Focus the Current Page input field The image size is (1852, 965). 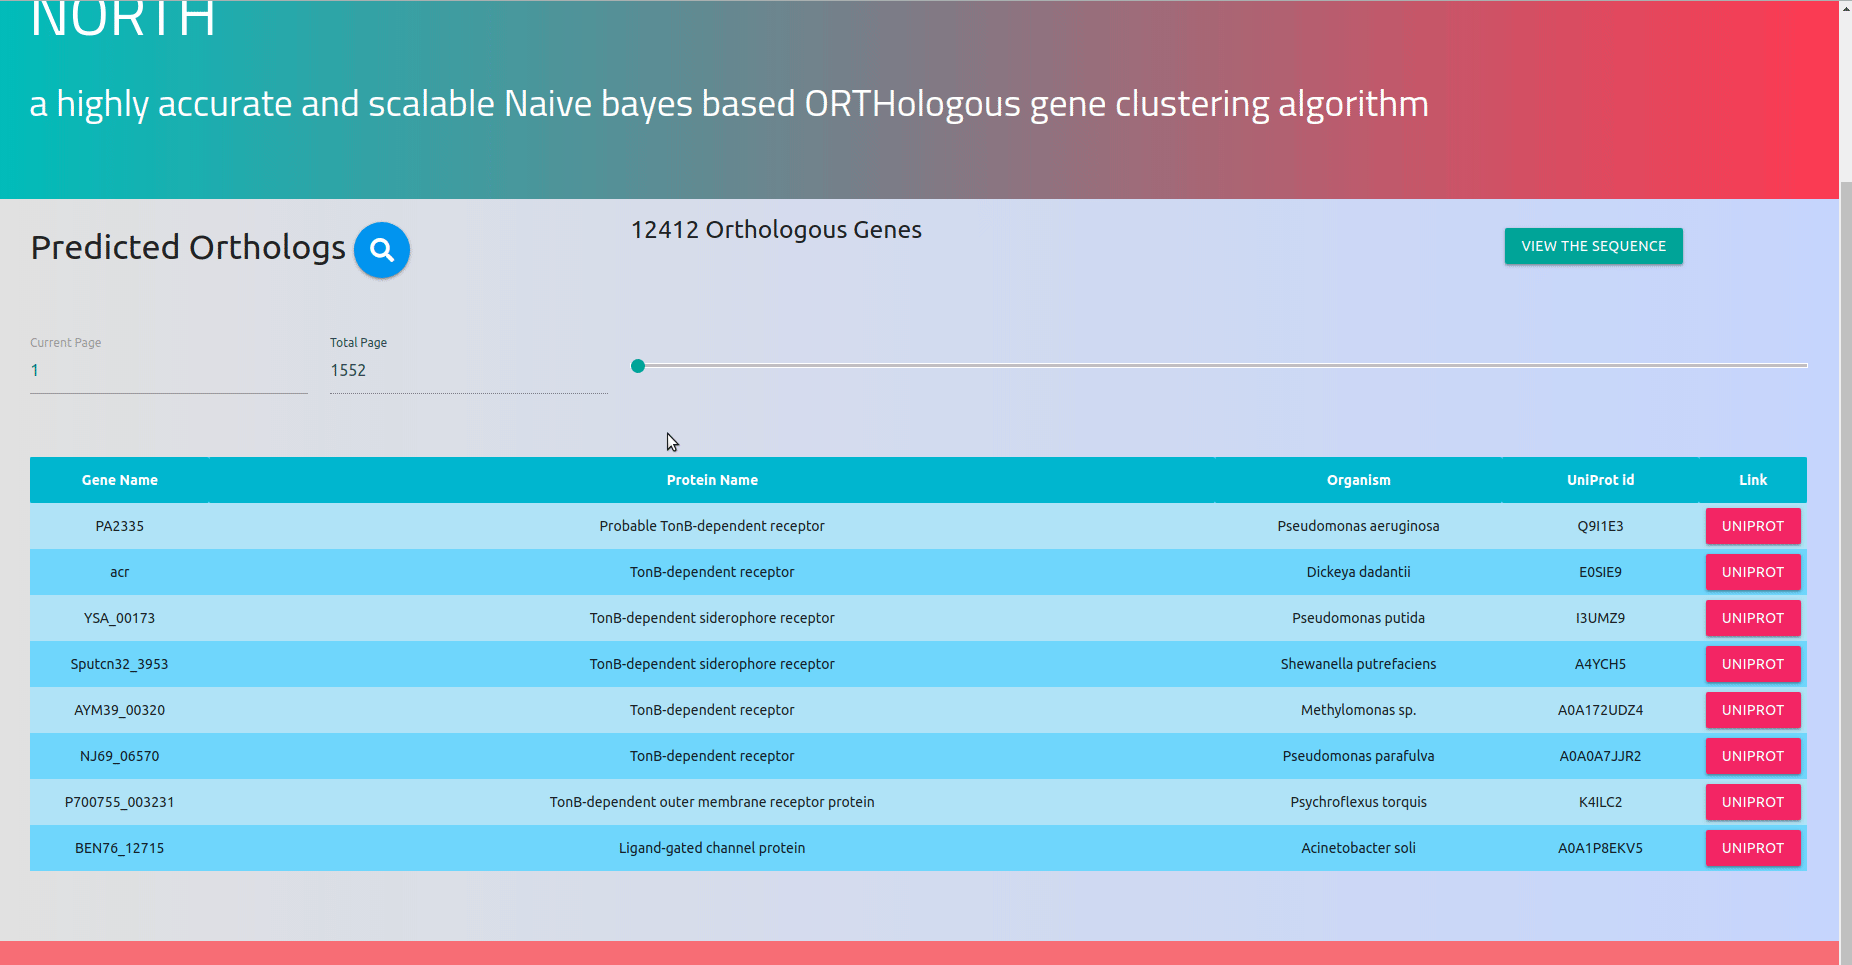click(168, 371)
